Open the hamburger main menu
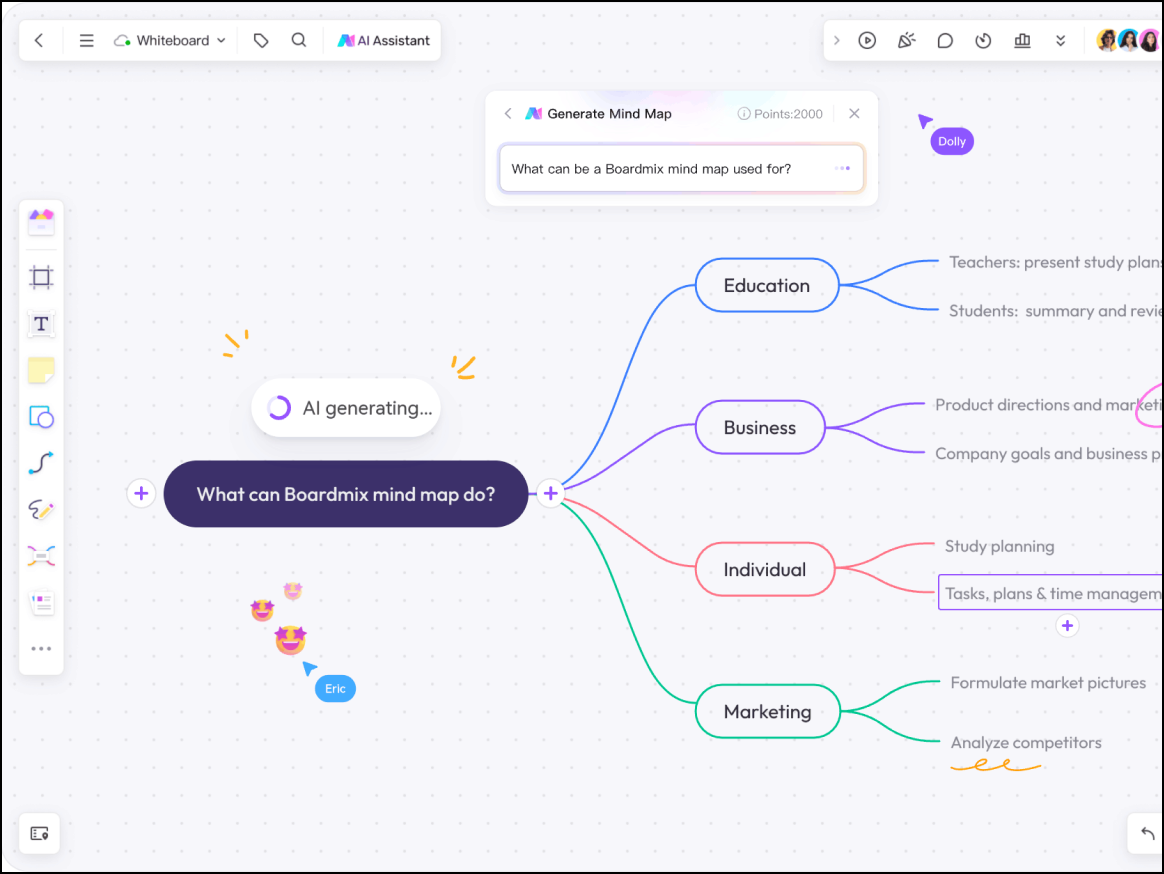1164x874 pixels. pos(87,40)
